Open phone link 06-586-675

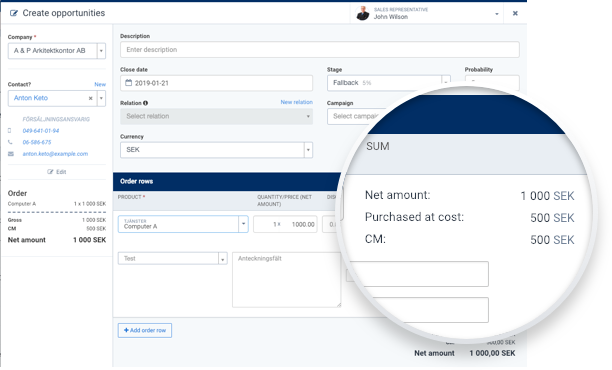coord(37,142)
